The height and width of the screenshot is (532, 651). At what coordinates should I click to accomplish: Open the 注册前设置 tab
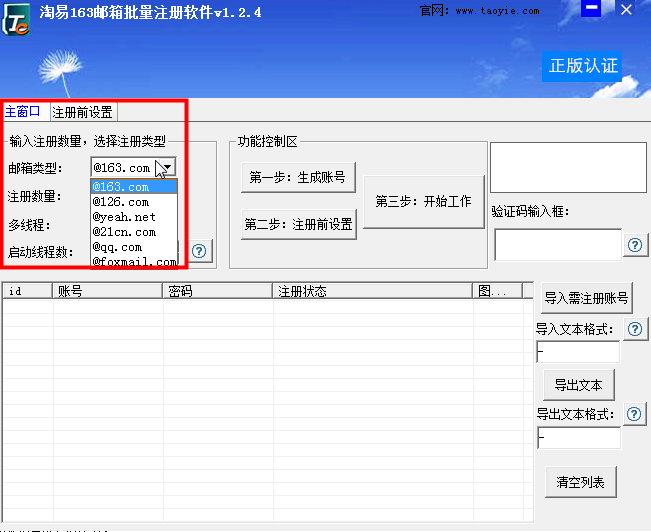pos(83,112)
